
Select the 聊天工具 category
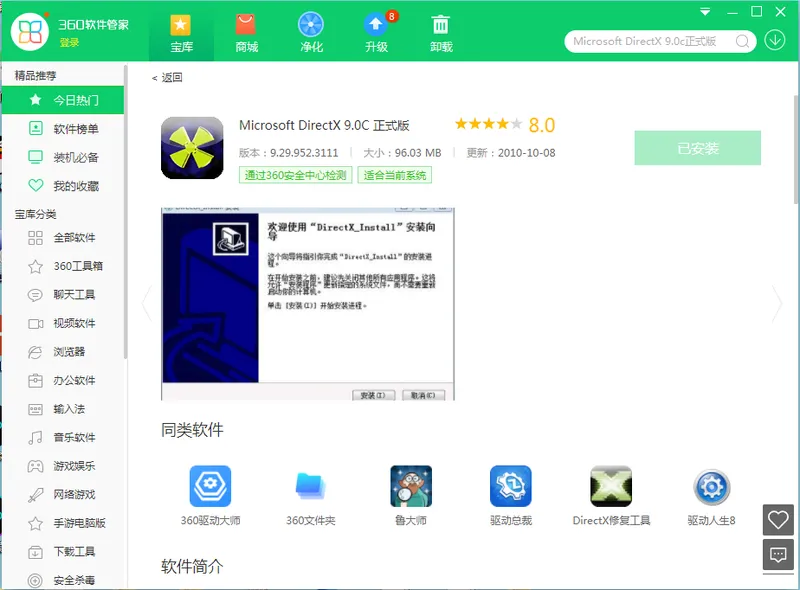click(x=63, y=294)
